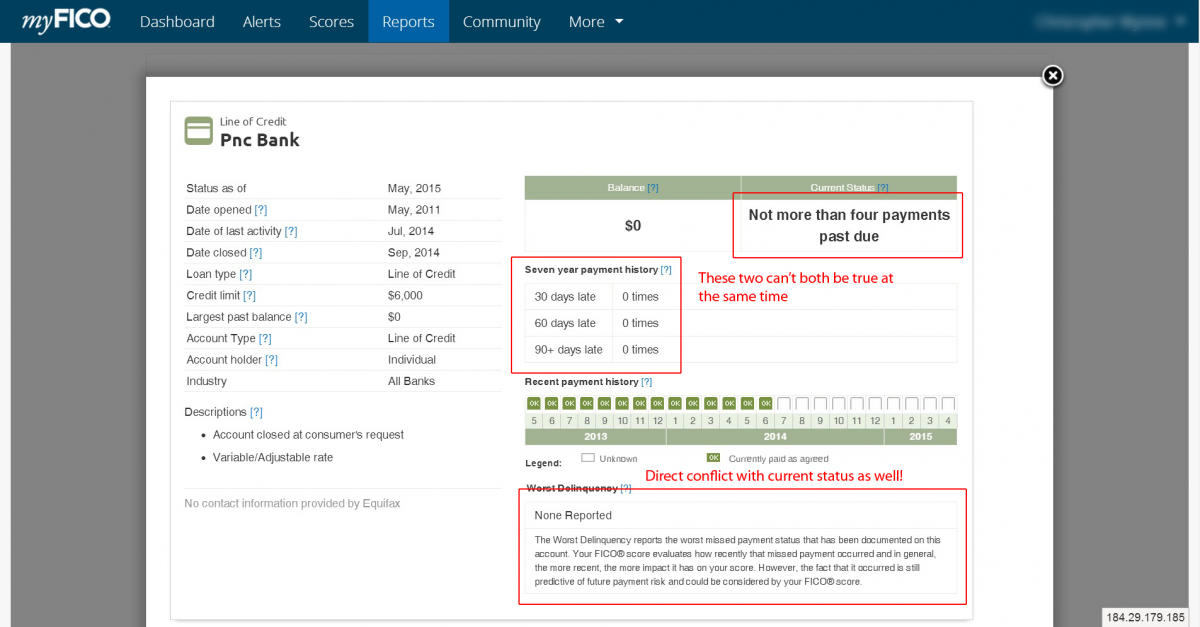The height and width of the screenshot is (627, 1200).
Task: Select the Status as of value 'May, 2015'
Action: click(414, 188)
